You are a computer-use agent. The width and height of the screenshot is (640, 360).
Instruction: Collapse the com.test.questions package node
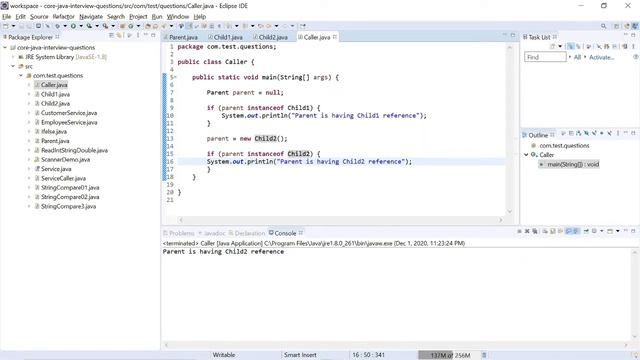click(x=21, y=76)
